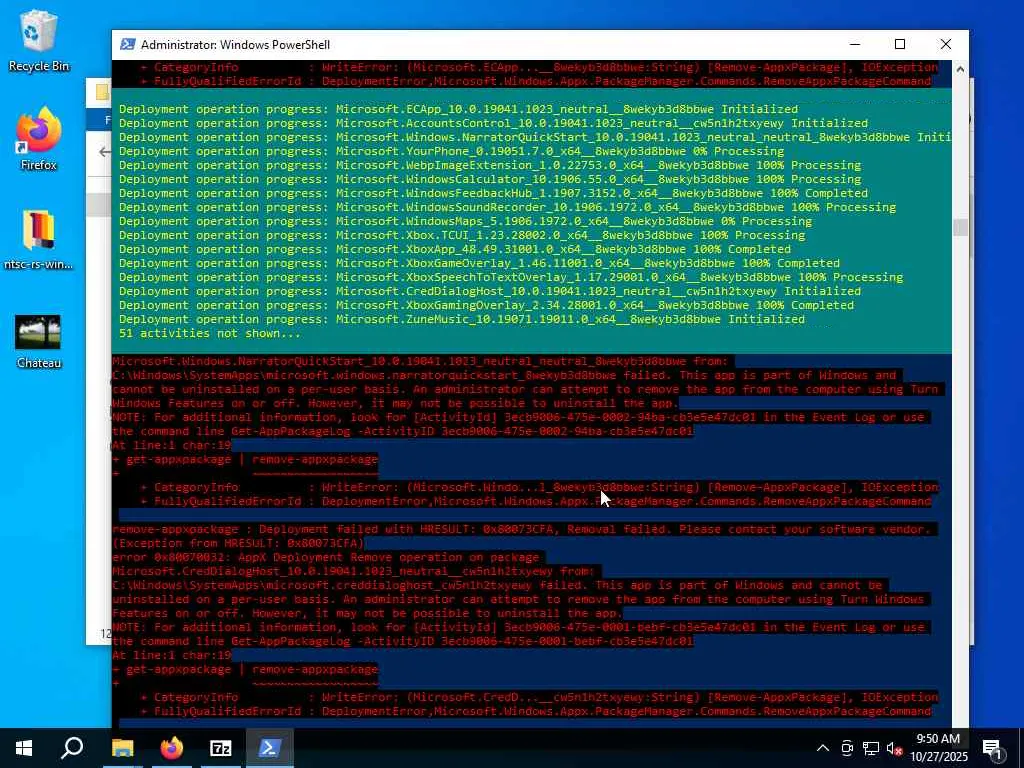Viewport: 1024px width, 768px height.
Task: Show hidden system tray icons
Action: click(823, 748)
